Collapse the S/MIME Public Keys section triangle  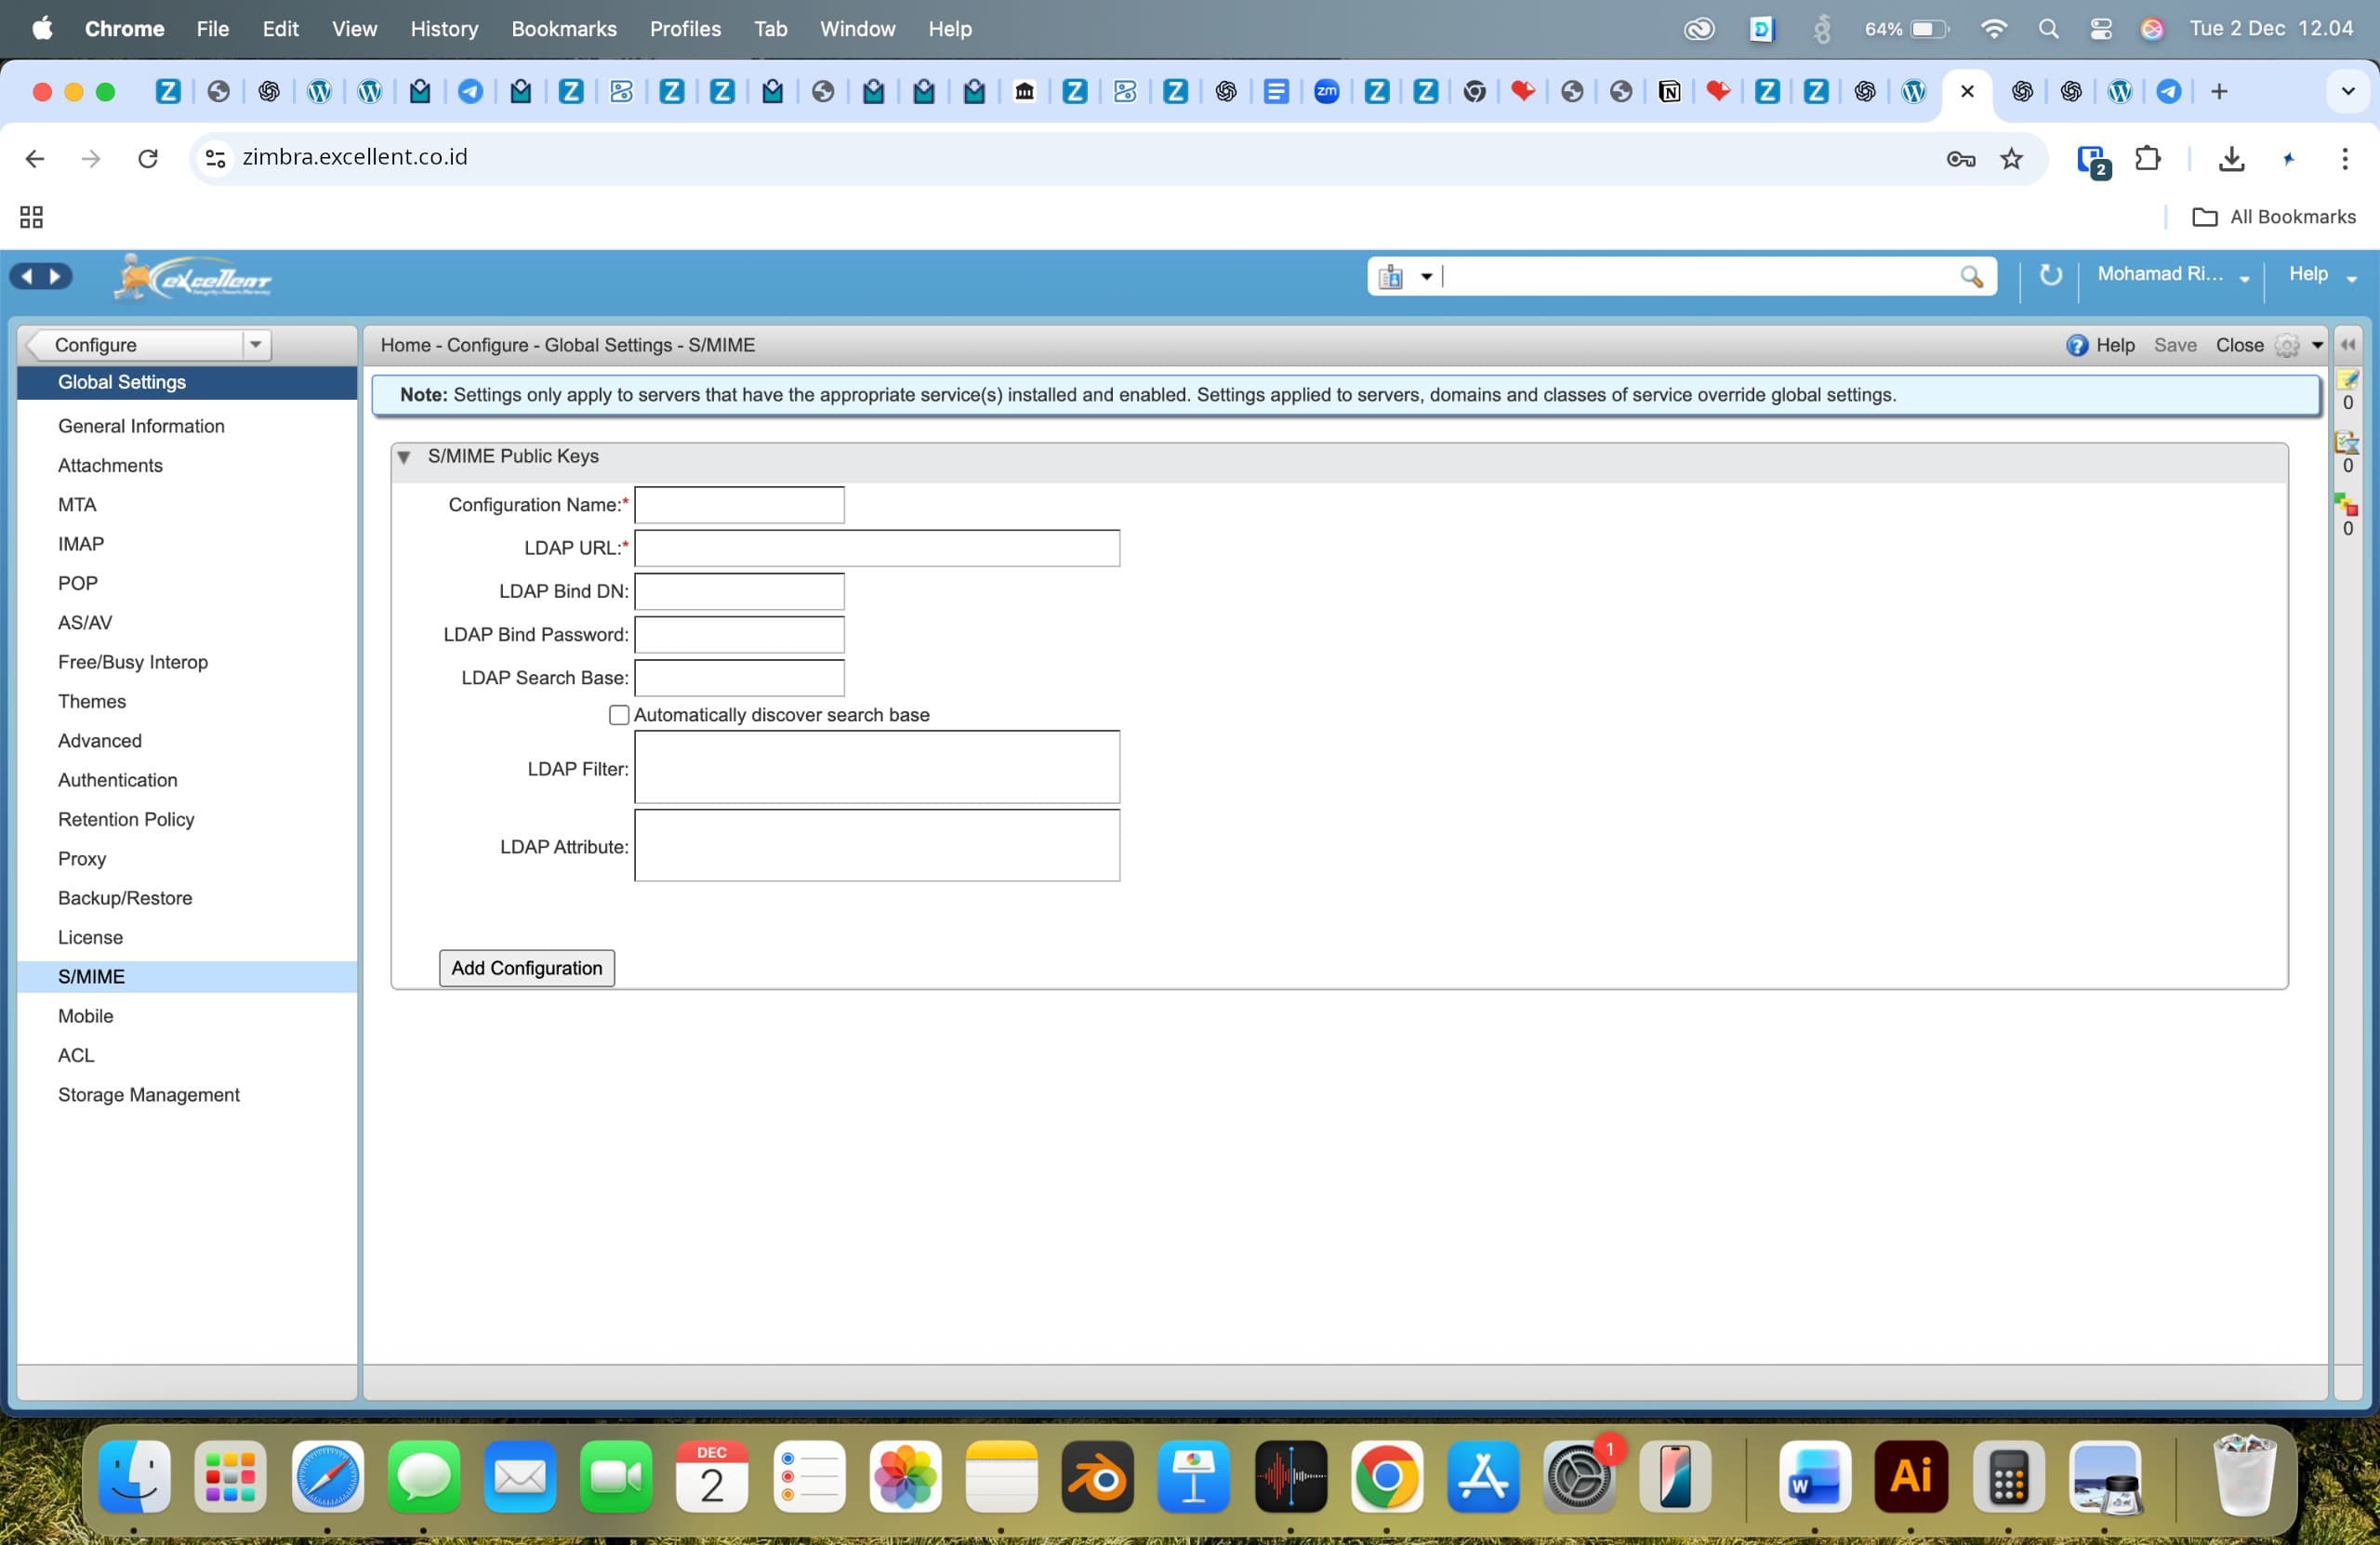[405, 456]
